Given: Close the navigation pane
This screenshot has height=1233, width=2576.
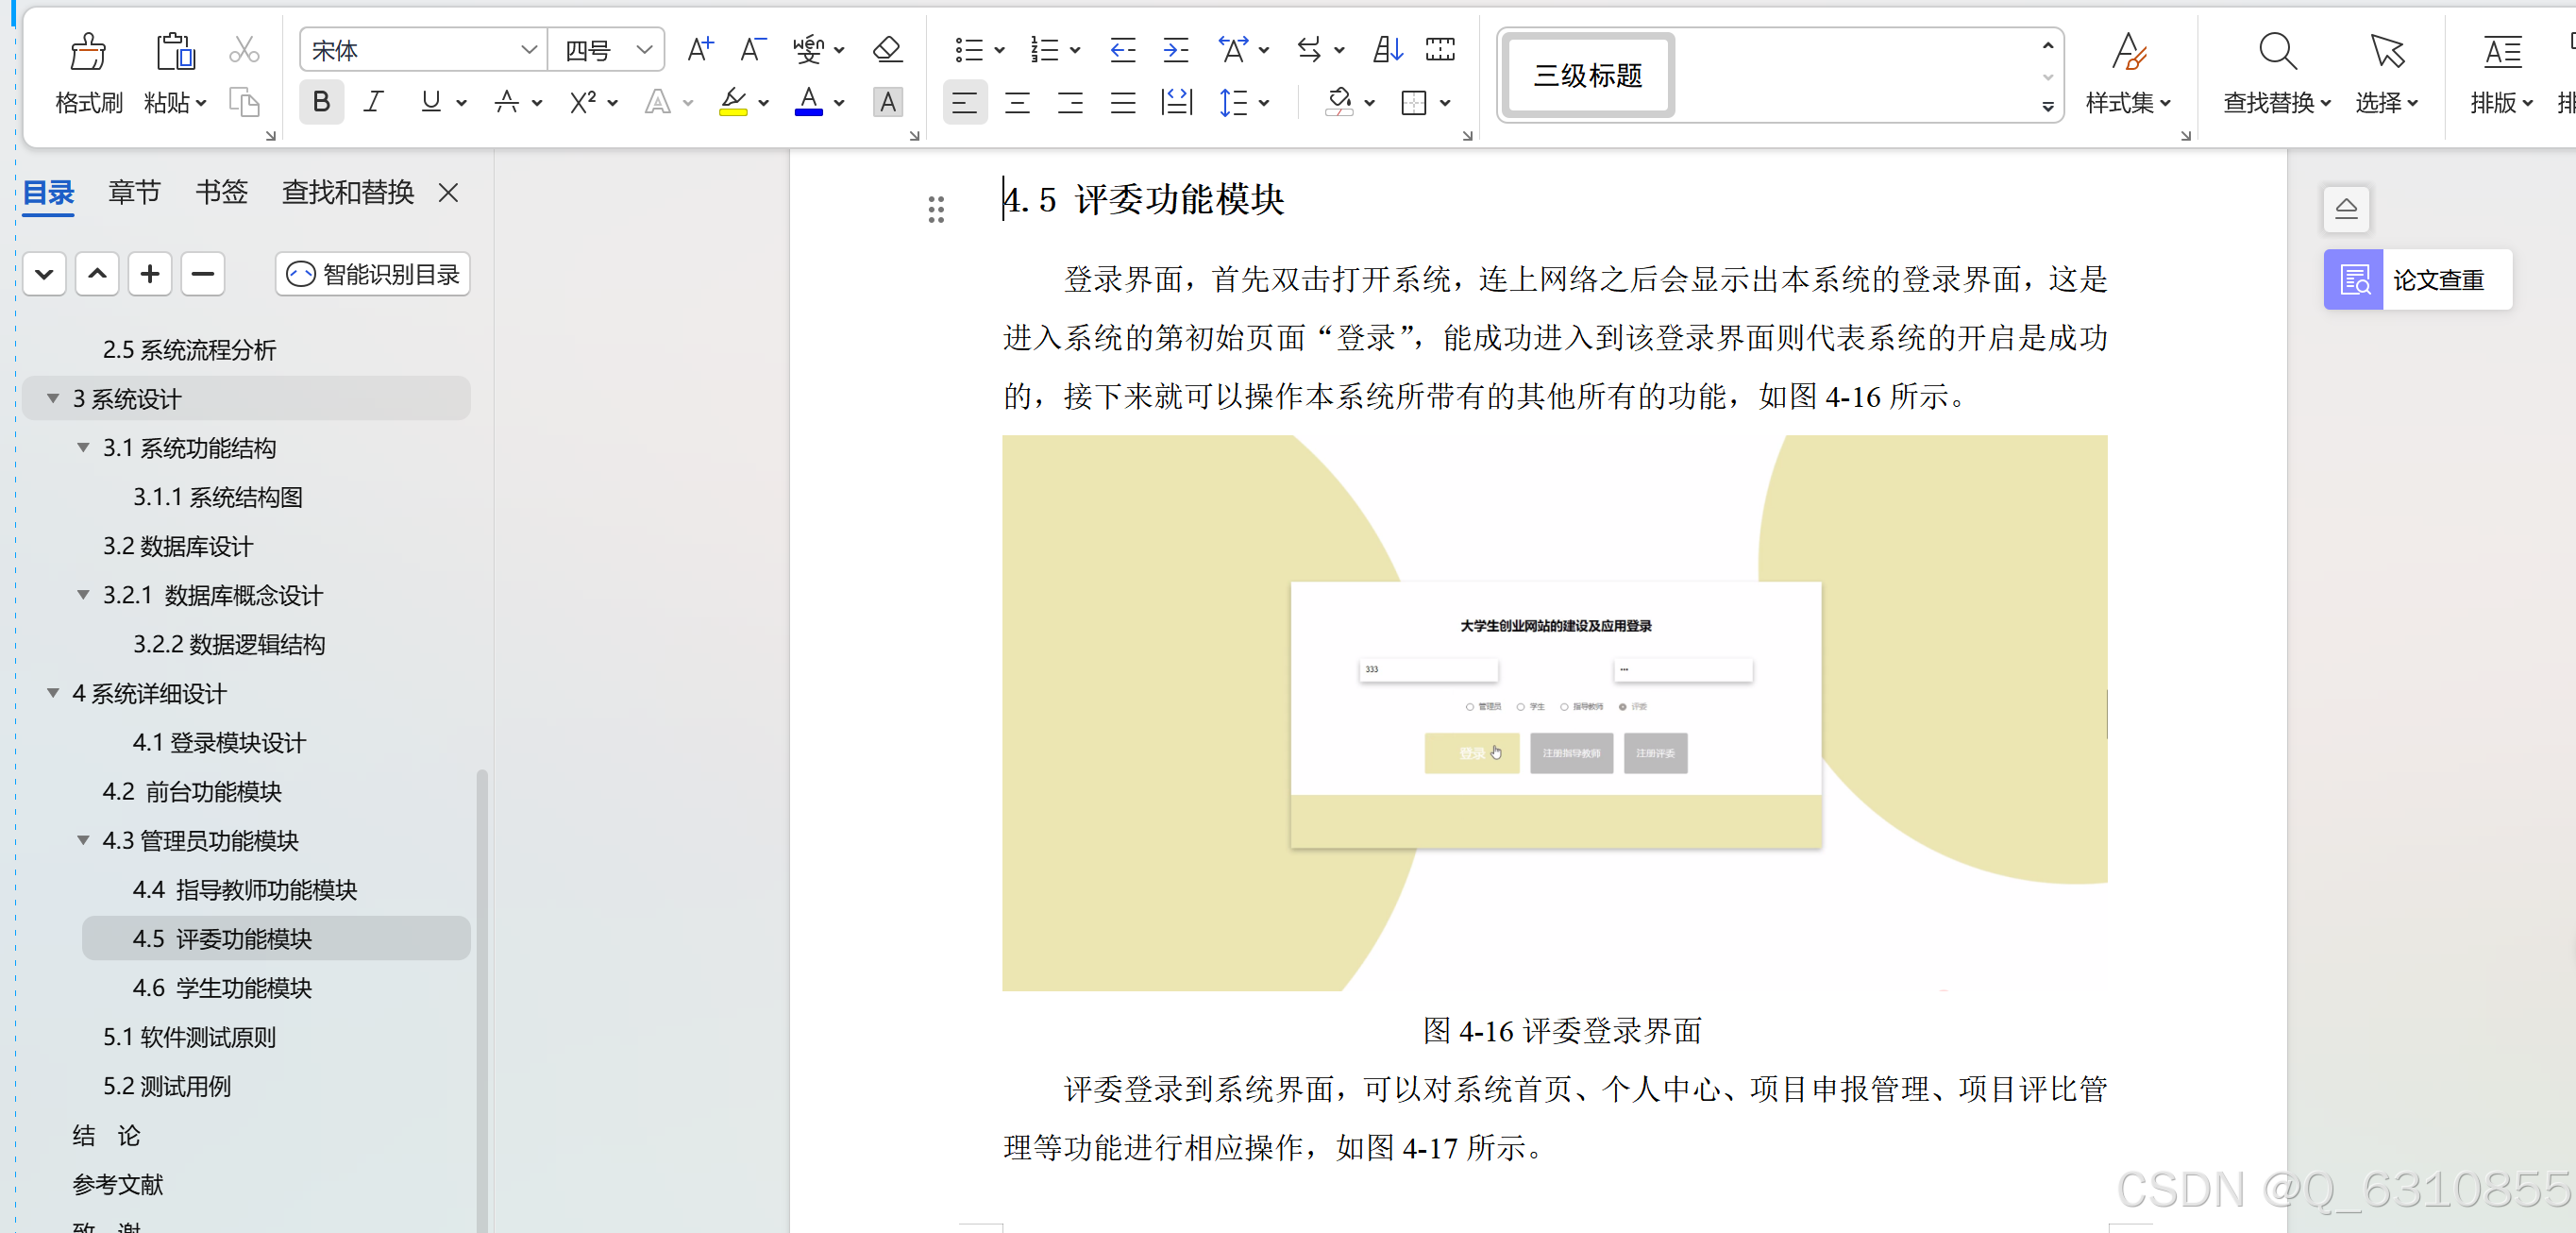Looking at the screenshot, I should (x=448, y=193).
